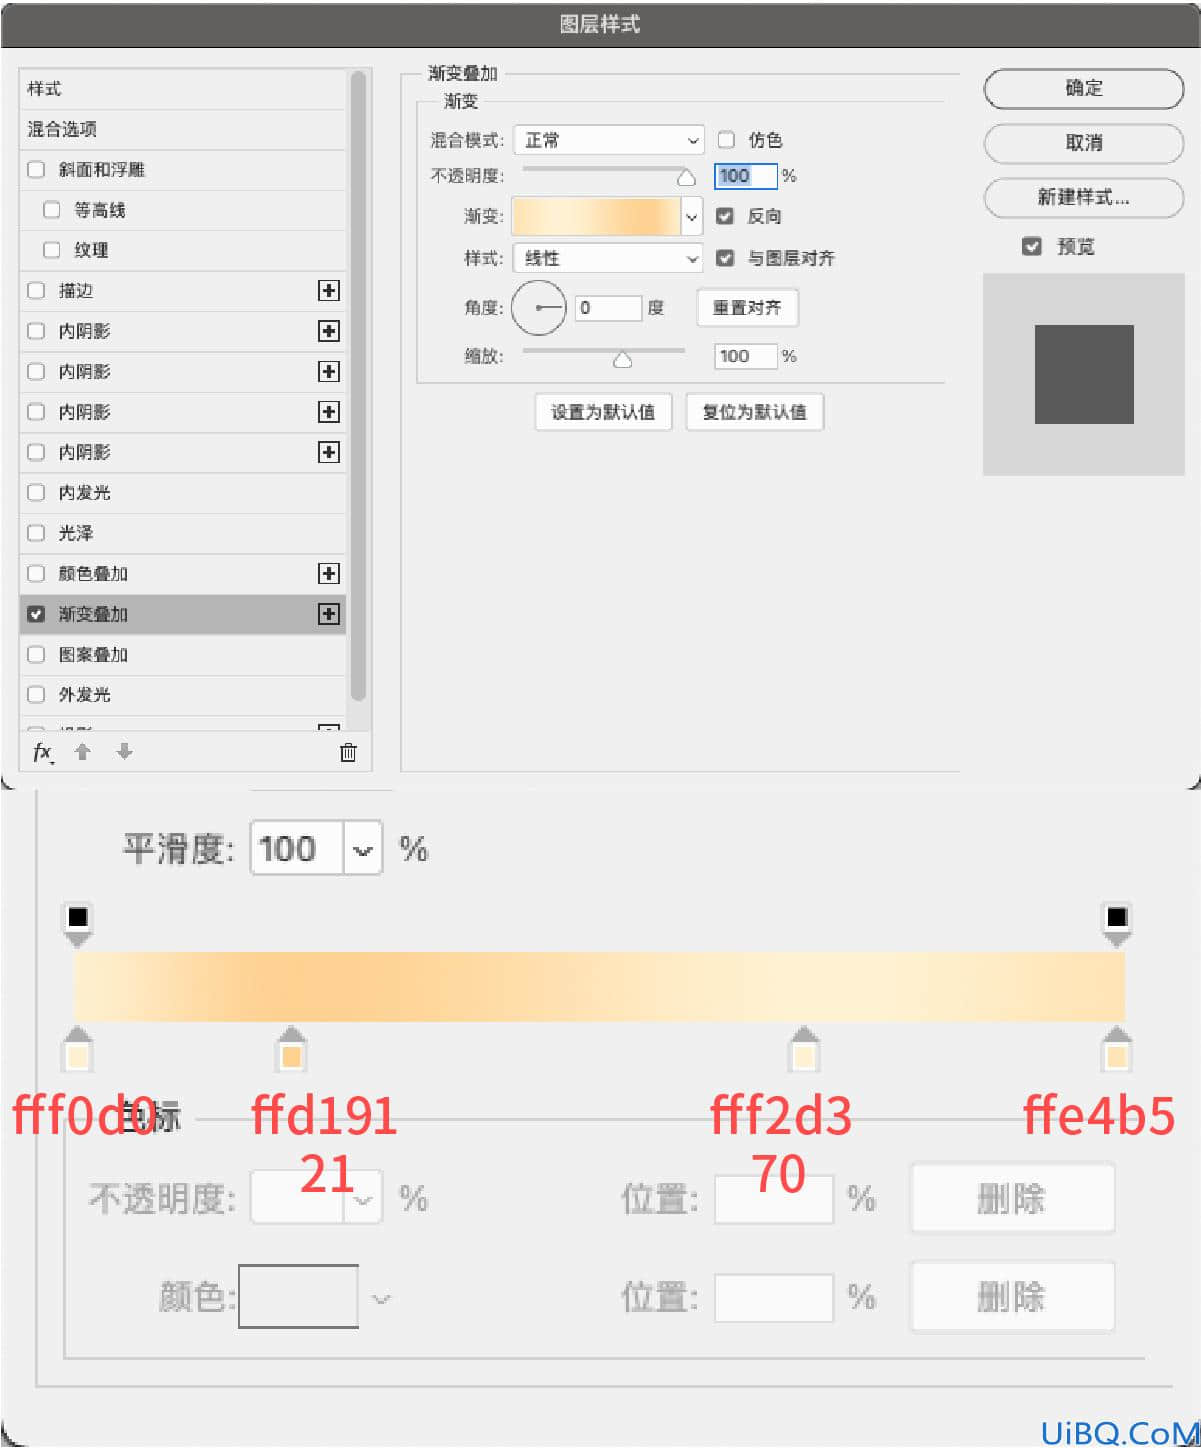Enable the 纹理 checkbox
The height and width of the screenshot is (1448, 1201).
(x=52, y=250)
